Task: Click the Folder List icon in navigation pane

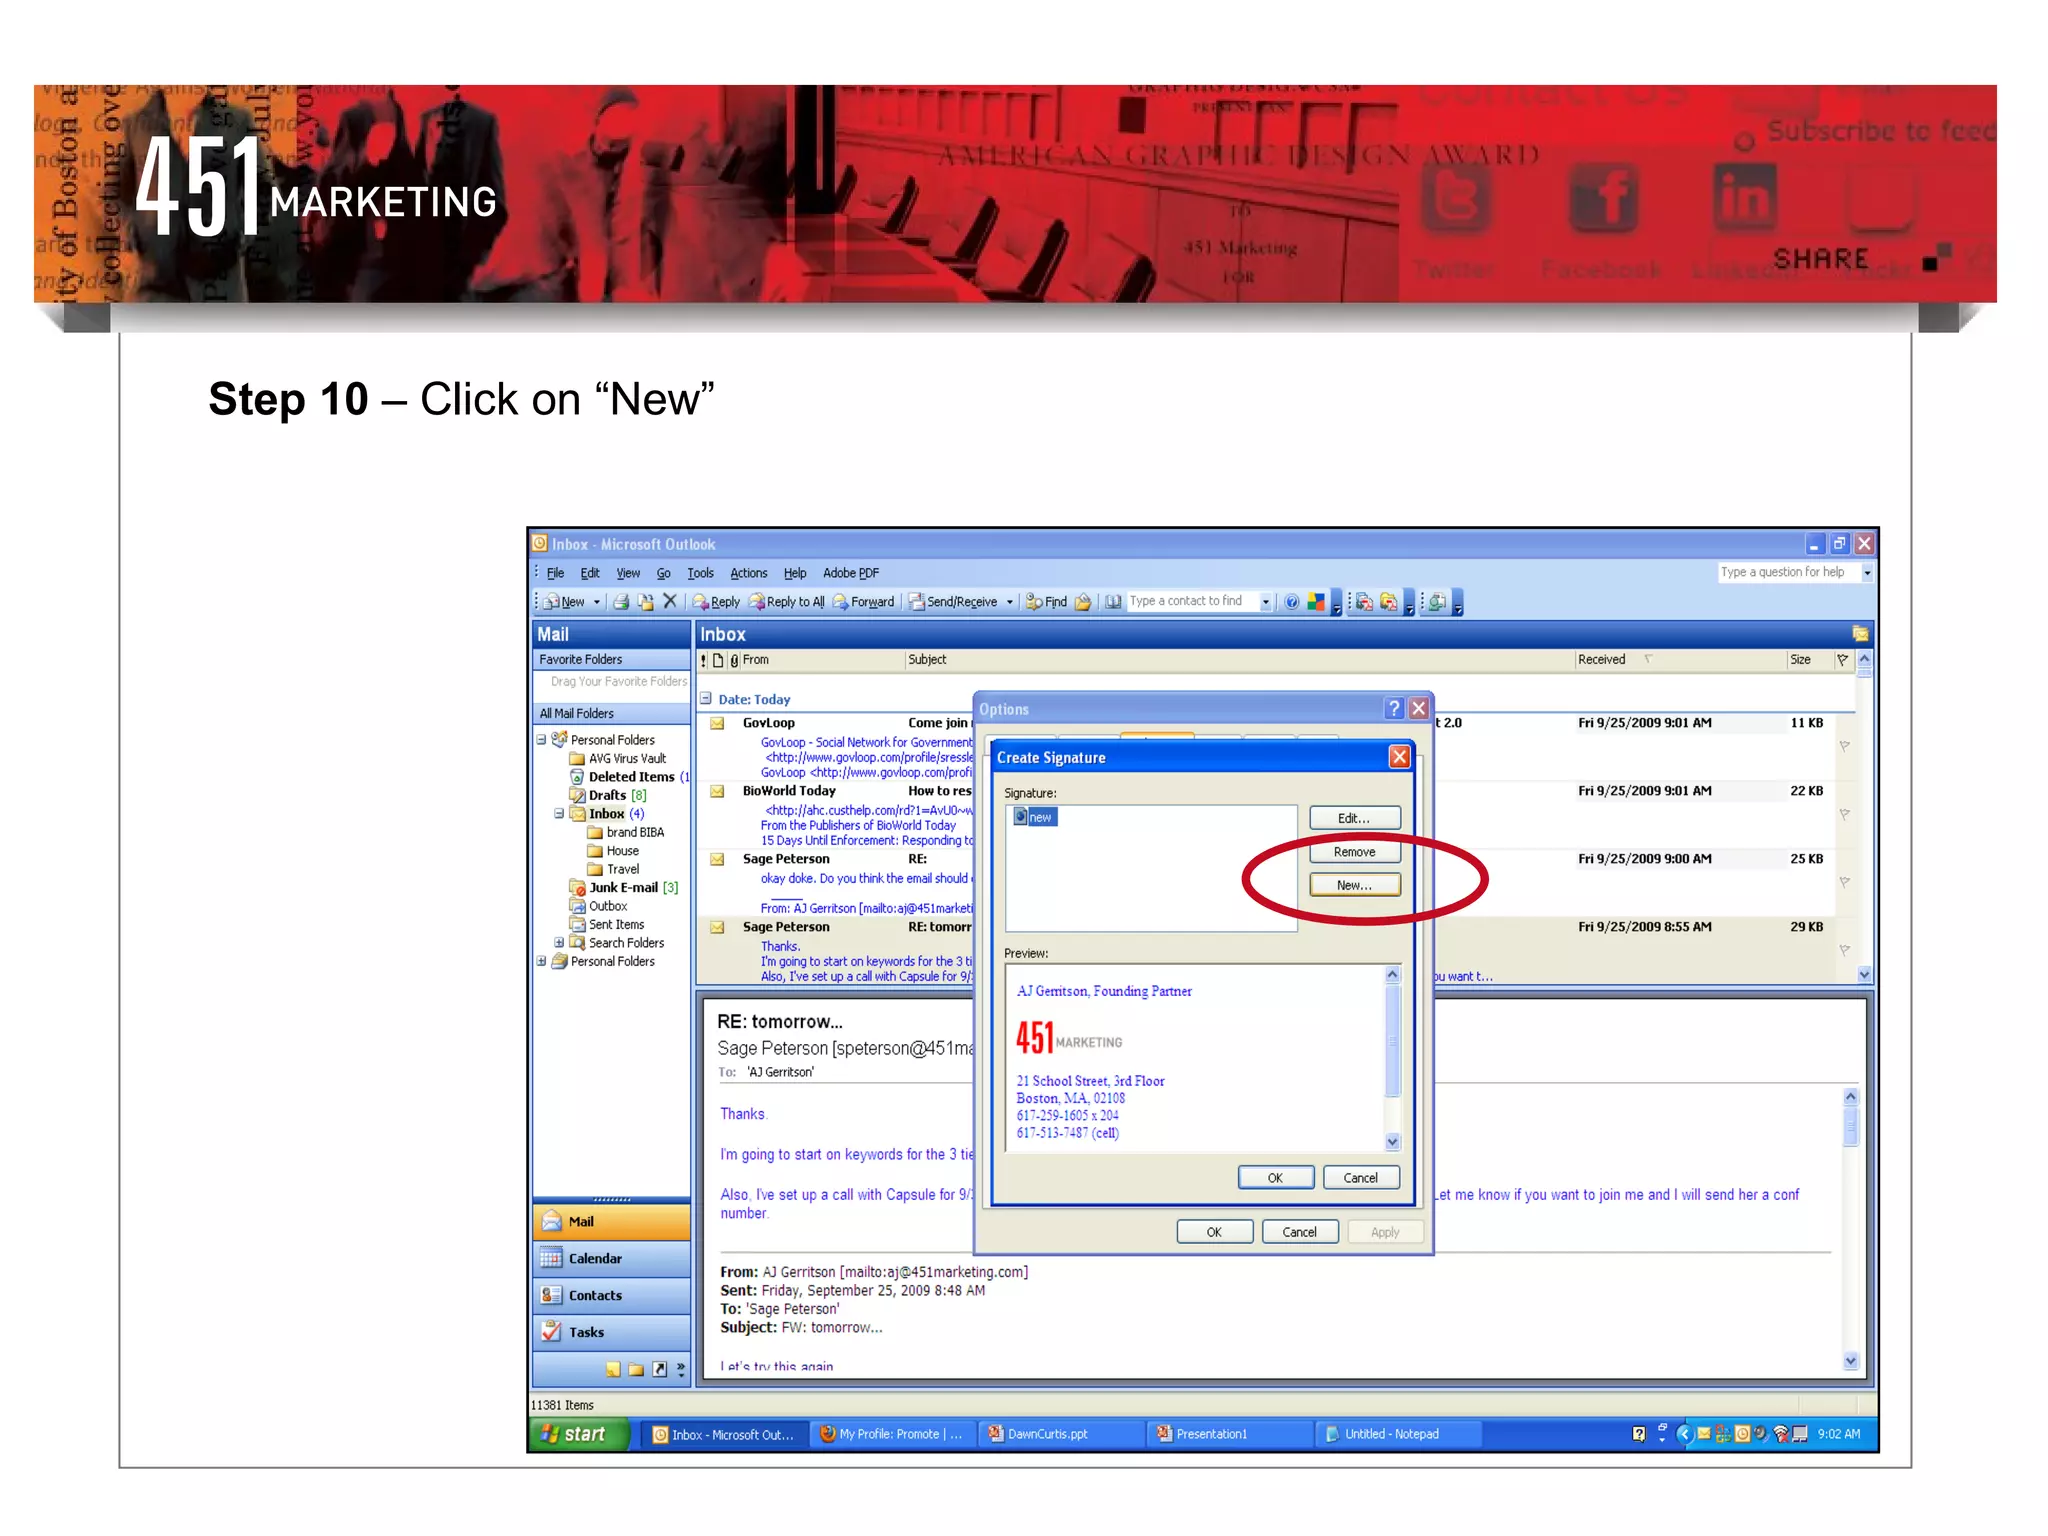Action: point(636,1370)
